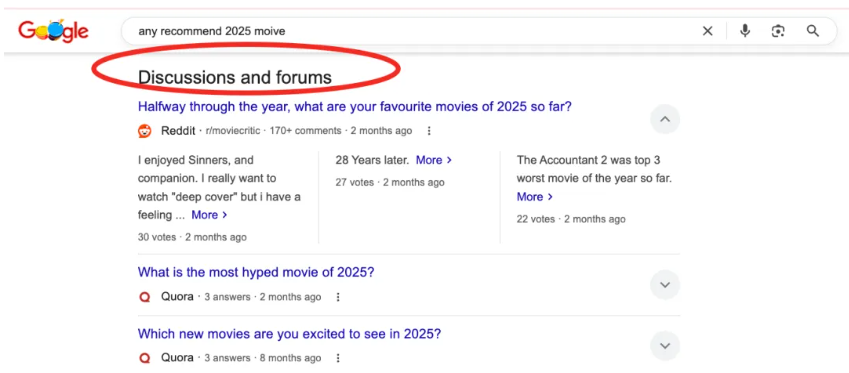The image size is (849, 373).
Task: Open three-dot menu for '8 months ago' Quora result
Action: point(338,358)
